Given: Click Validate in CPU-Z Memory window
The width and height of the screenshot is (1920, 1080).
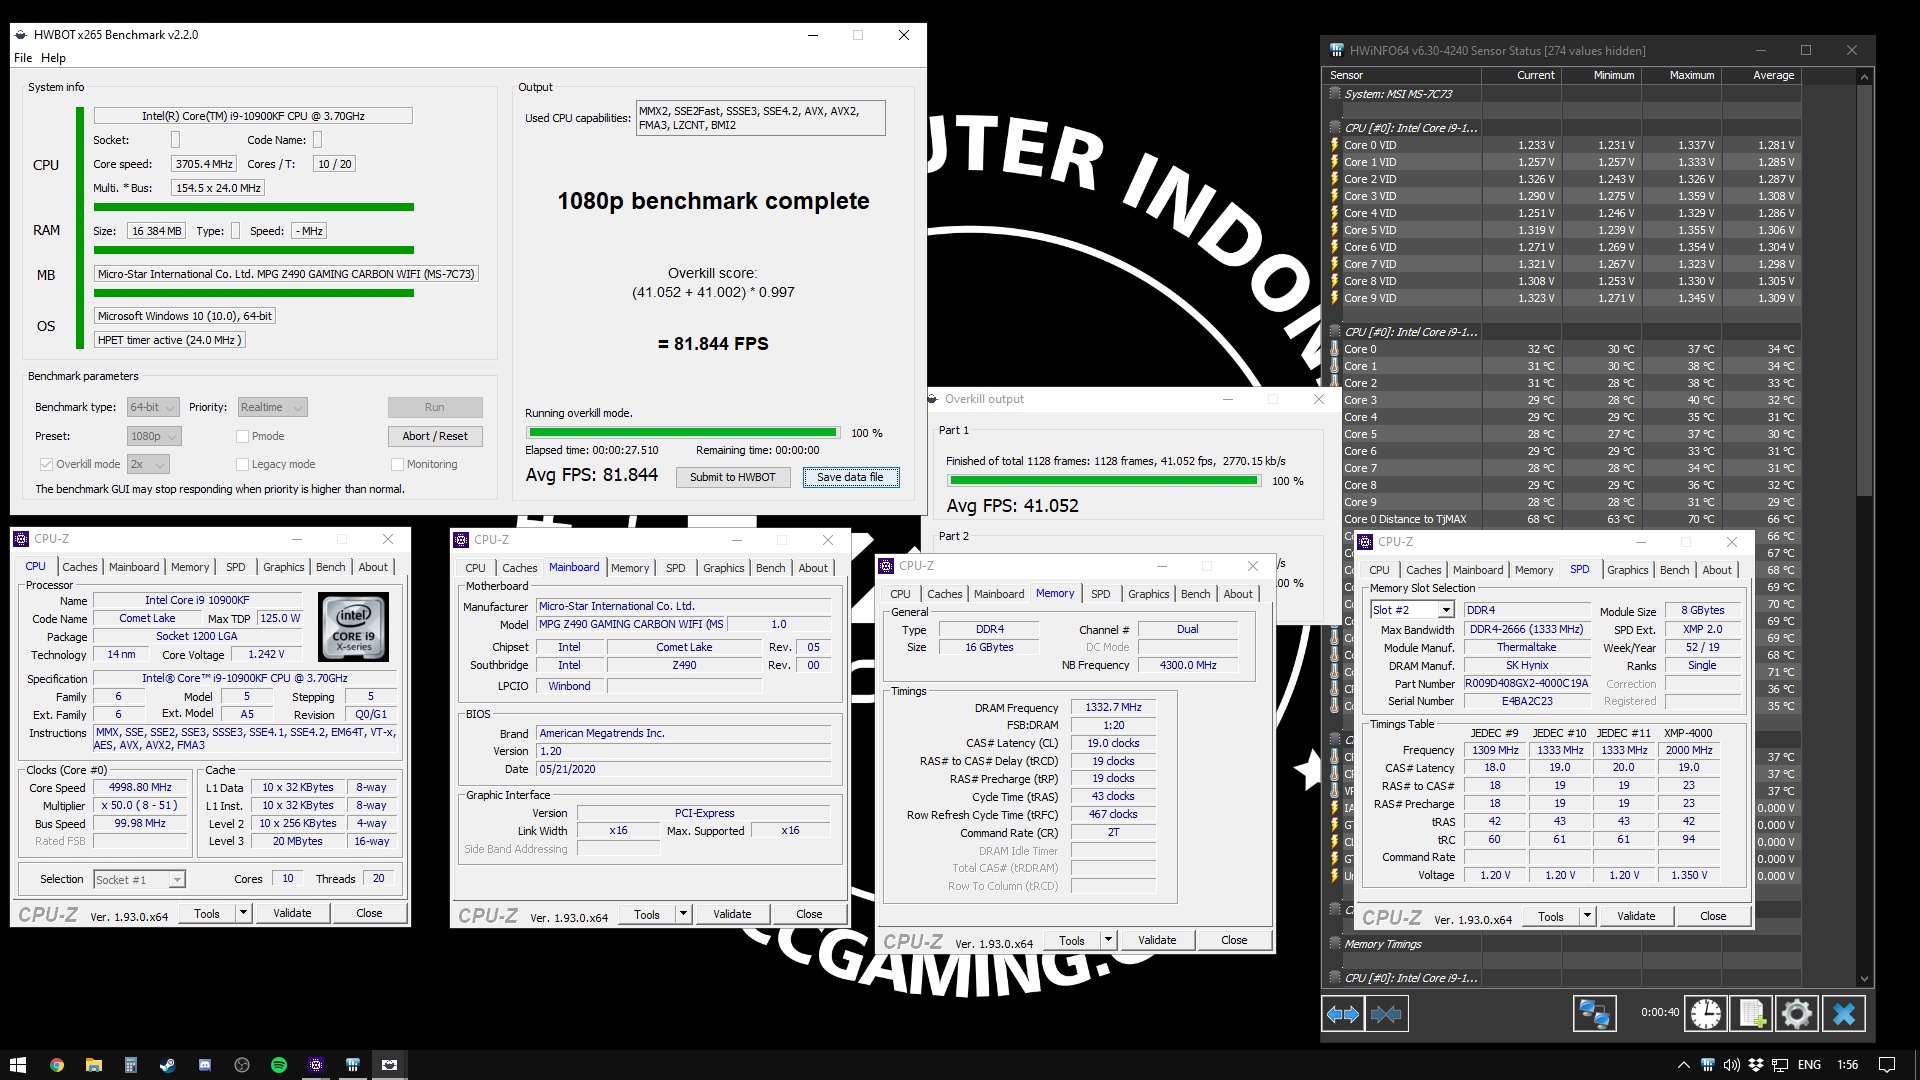Looking at the screenshot, I should pyautogui.click(x=1157, y=940).
